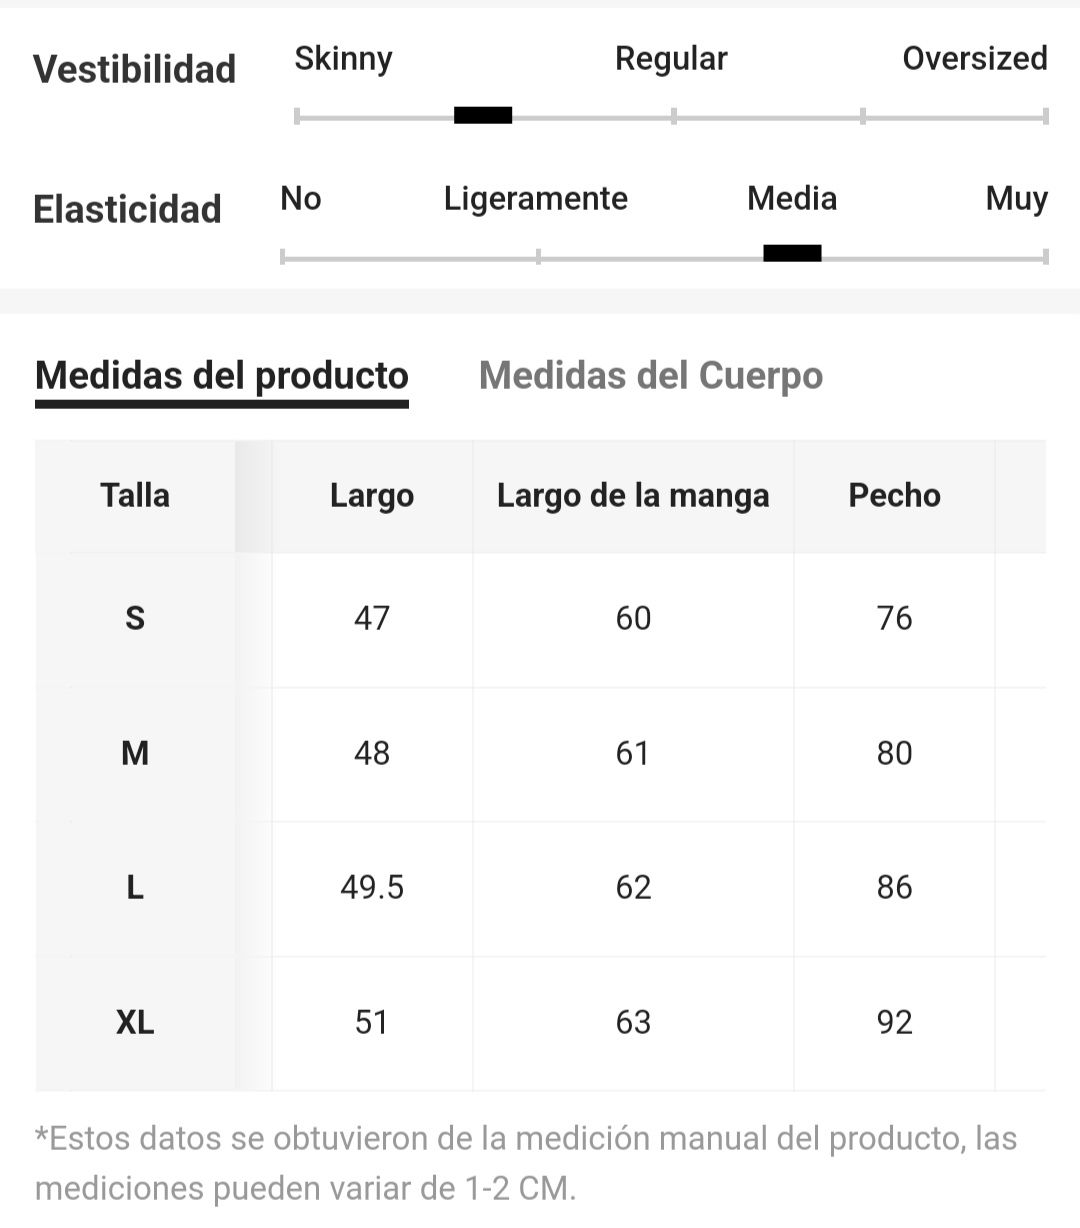Click the 49.5 length value for L

click(372, 887)
